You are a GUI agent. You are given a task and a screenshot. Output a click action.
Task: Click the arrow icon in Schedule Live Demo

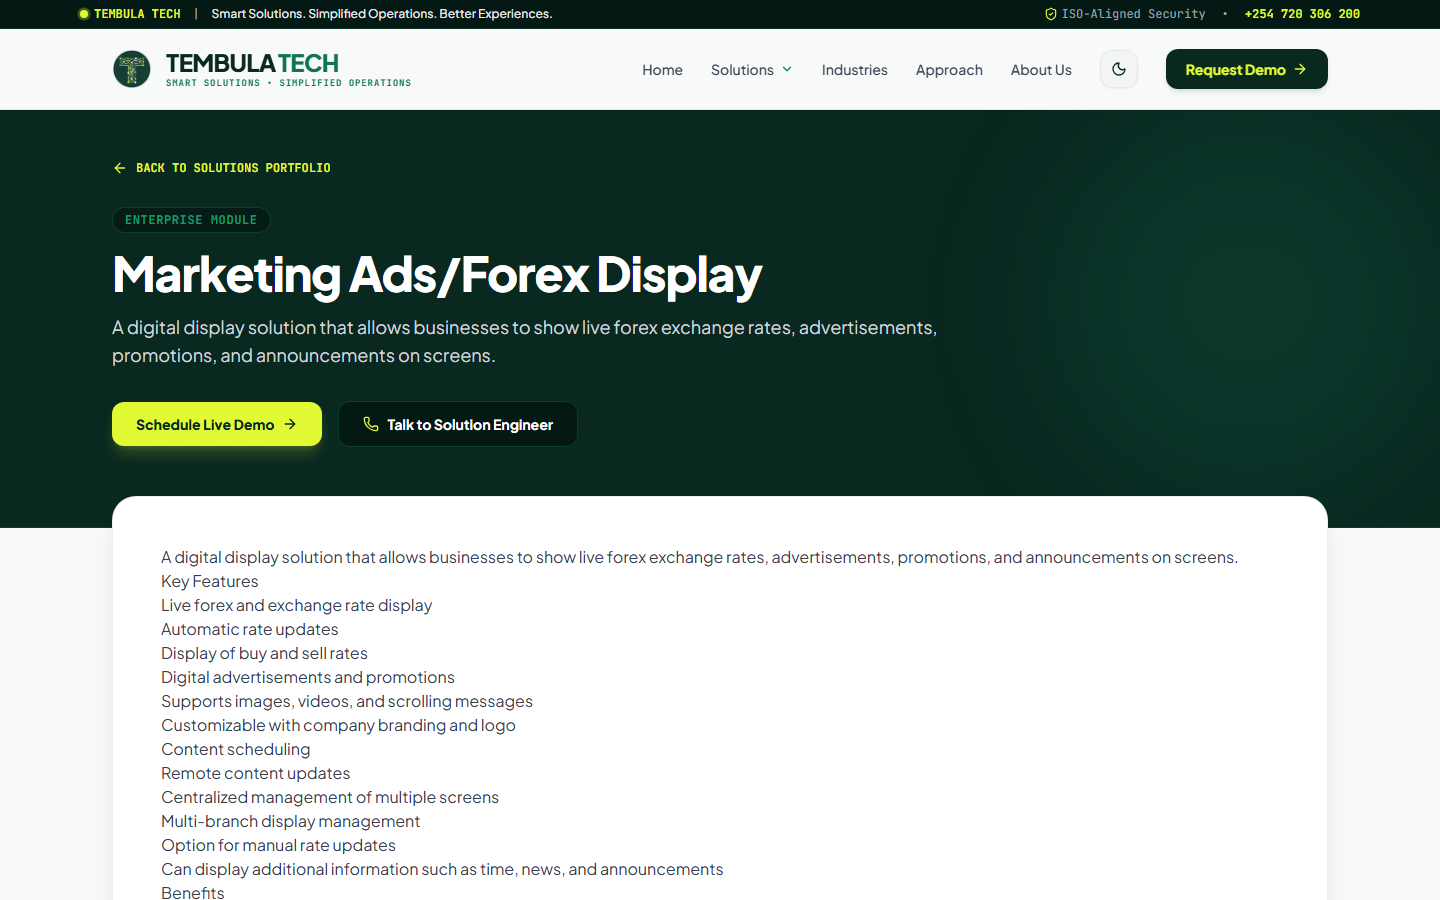(x=290, y=424)
